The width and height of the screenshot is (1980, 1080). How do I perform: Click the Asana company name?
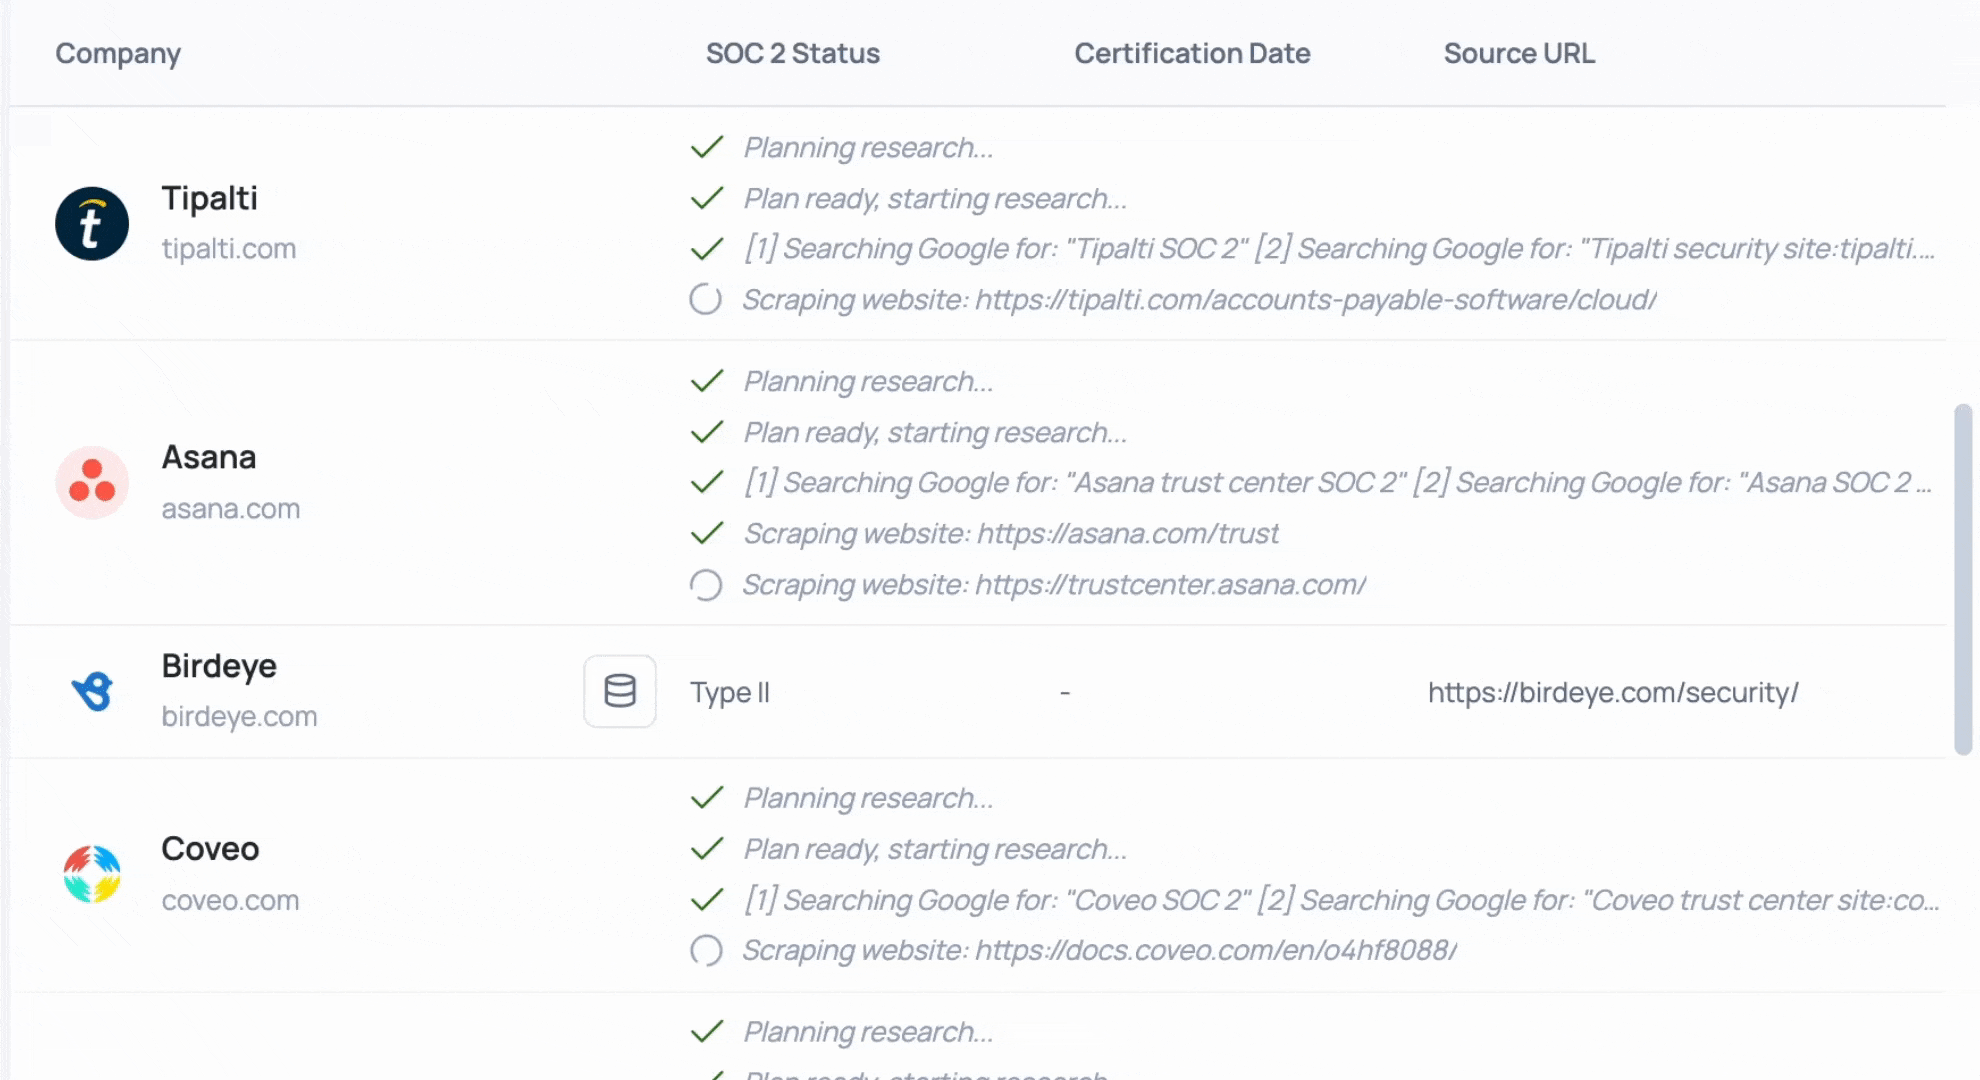click(x=209, y=457)
